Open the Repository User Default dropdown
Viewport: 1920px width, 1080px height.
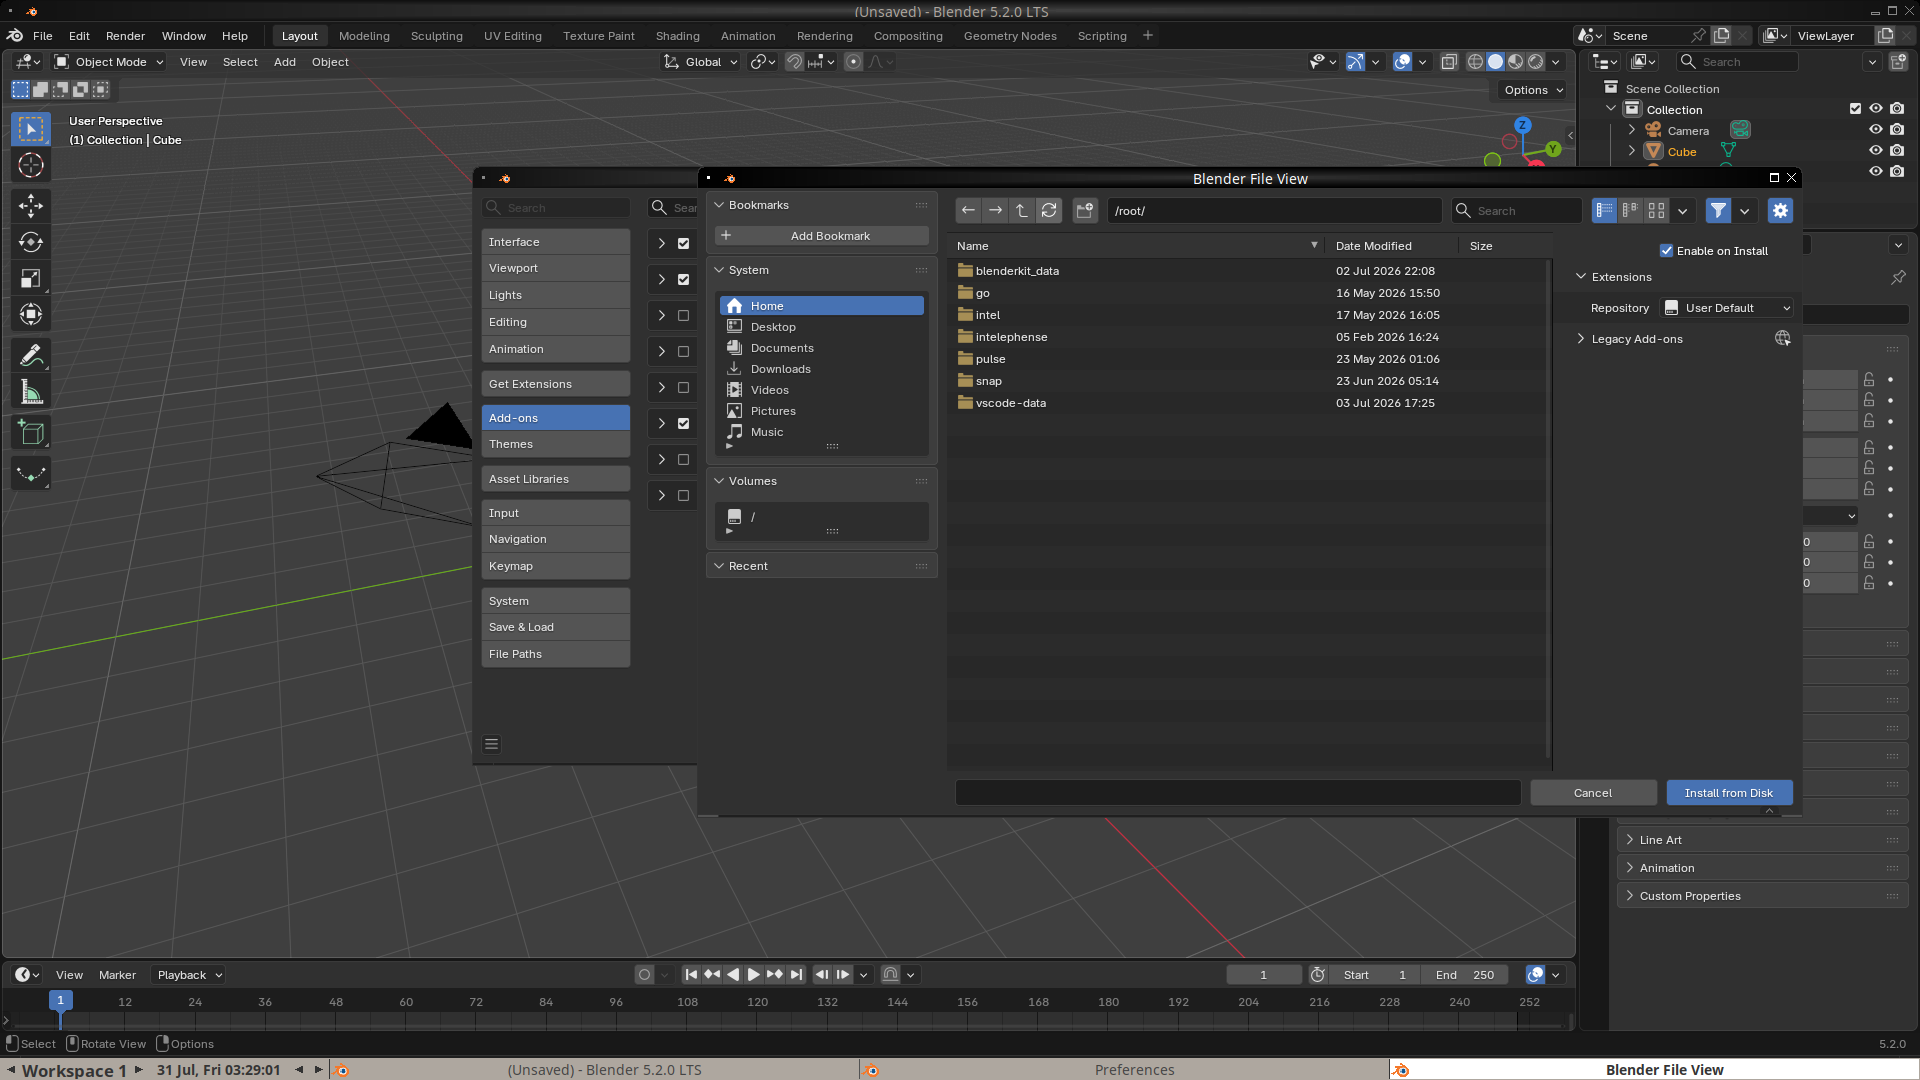[1727, 308]
